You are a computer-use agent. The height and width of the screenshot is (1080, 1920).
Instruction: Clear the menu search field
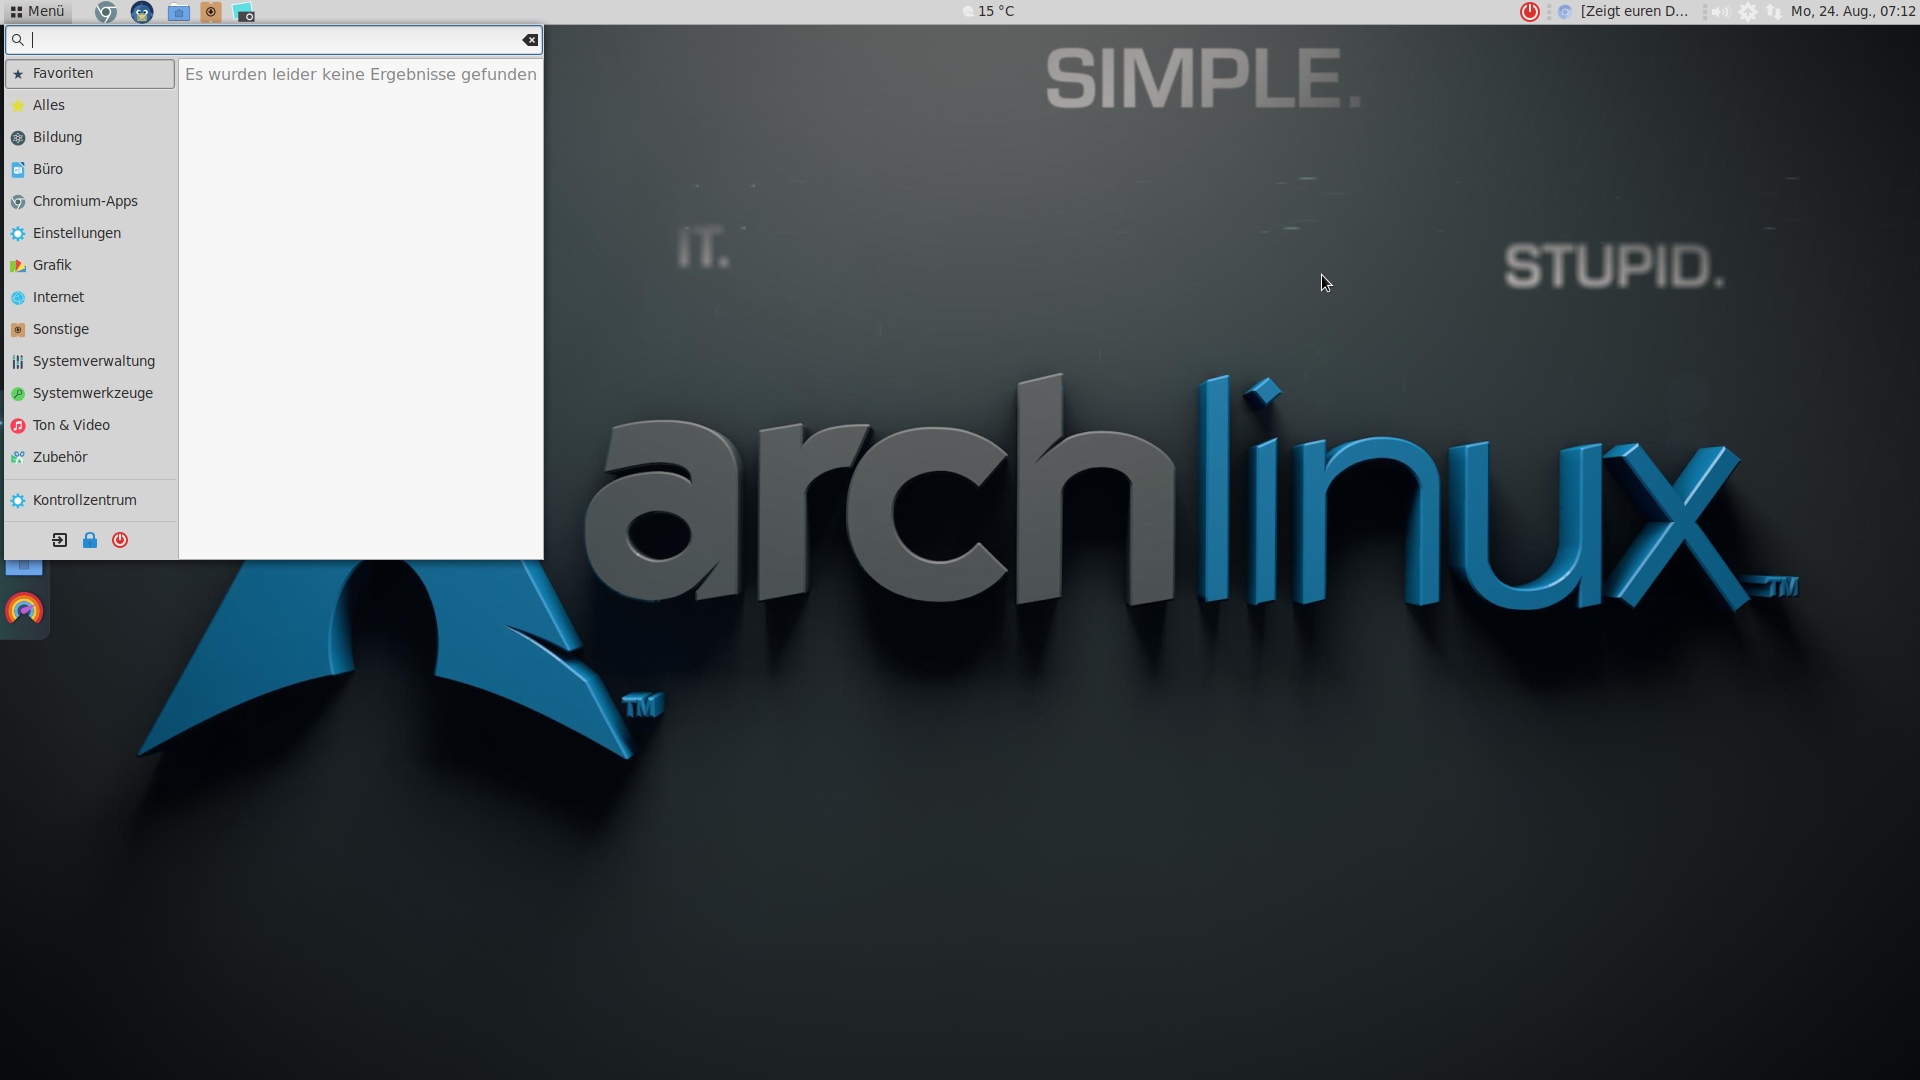tap(530, 40)
